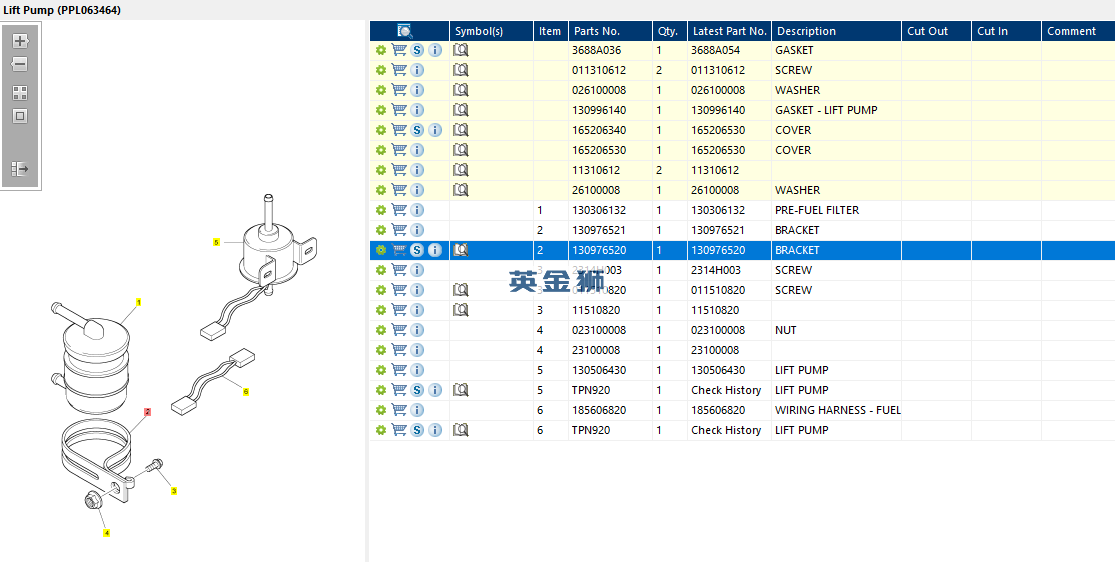Open symbol book icon for 11510820 row

(461, 309)
